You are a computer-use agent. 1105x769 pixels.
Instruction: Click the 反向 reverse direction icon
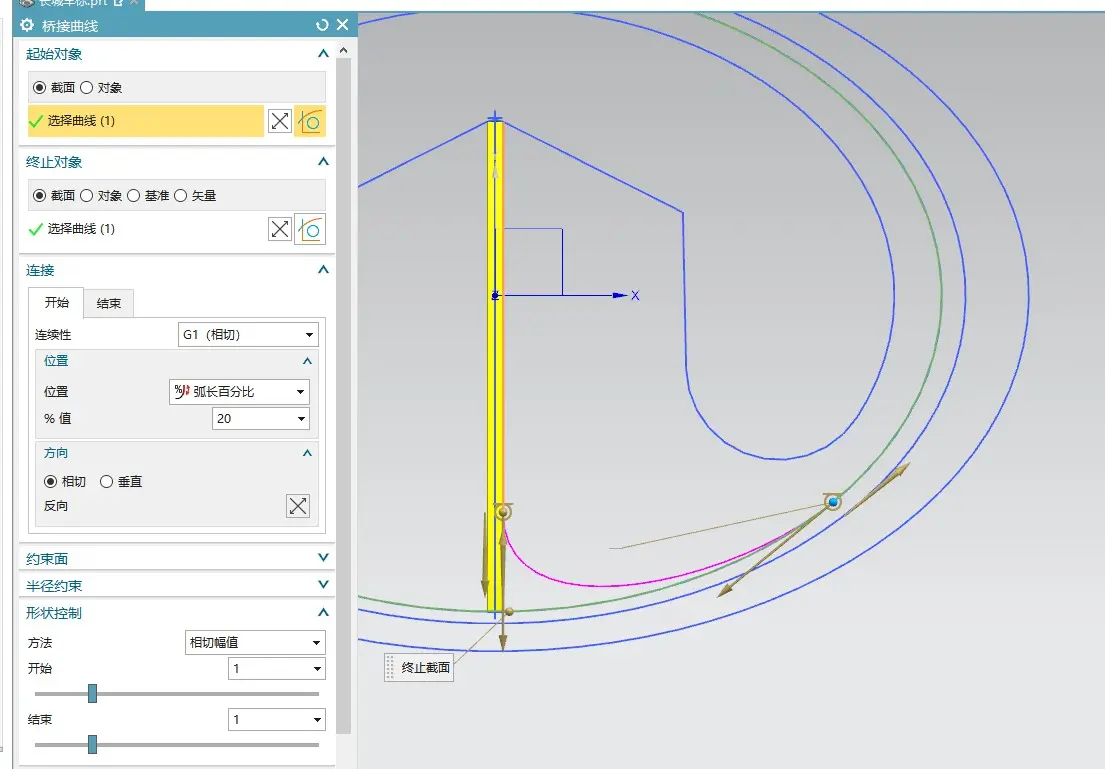click(x=298, y=505)
